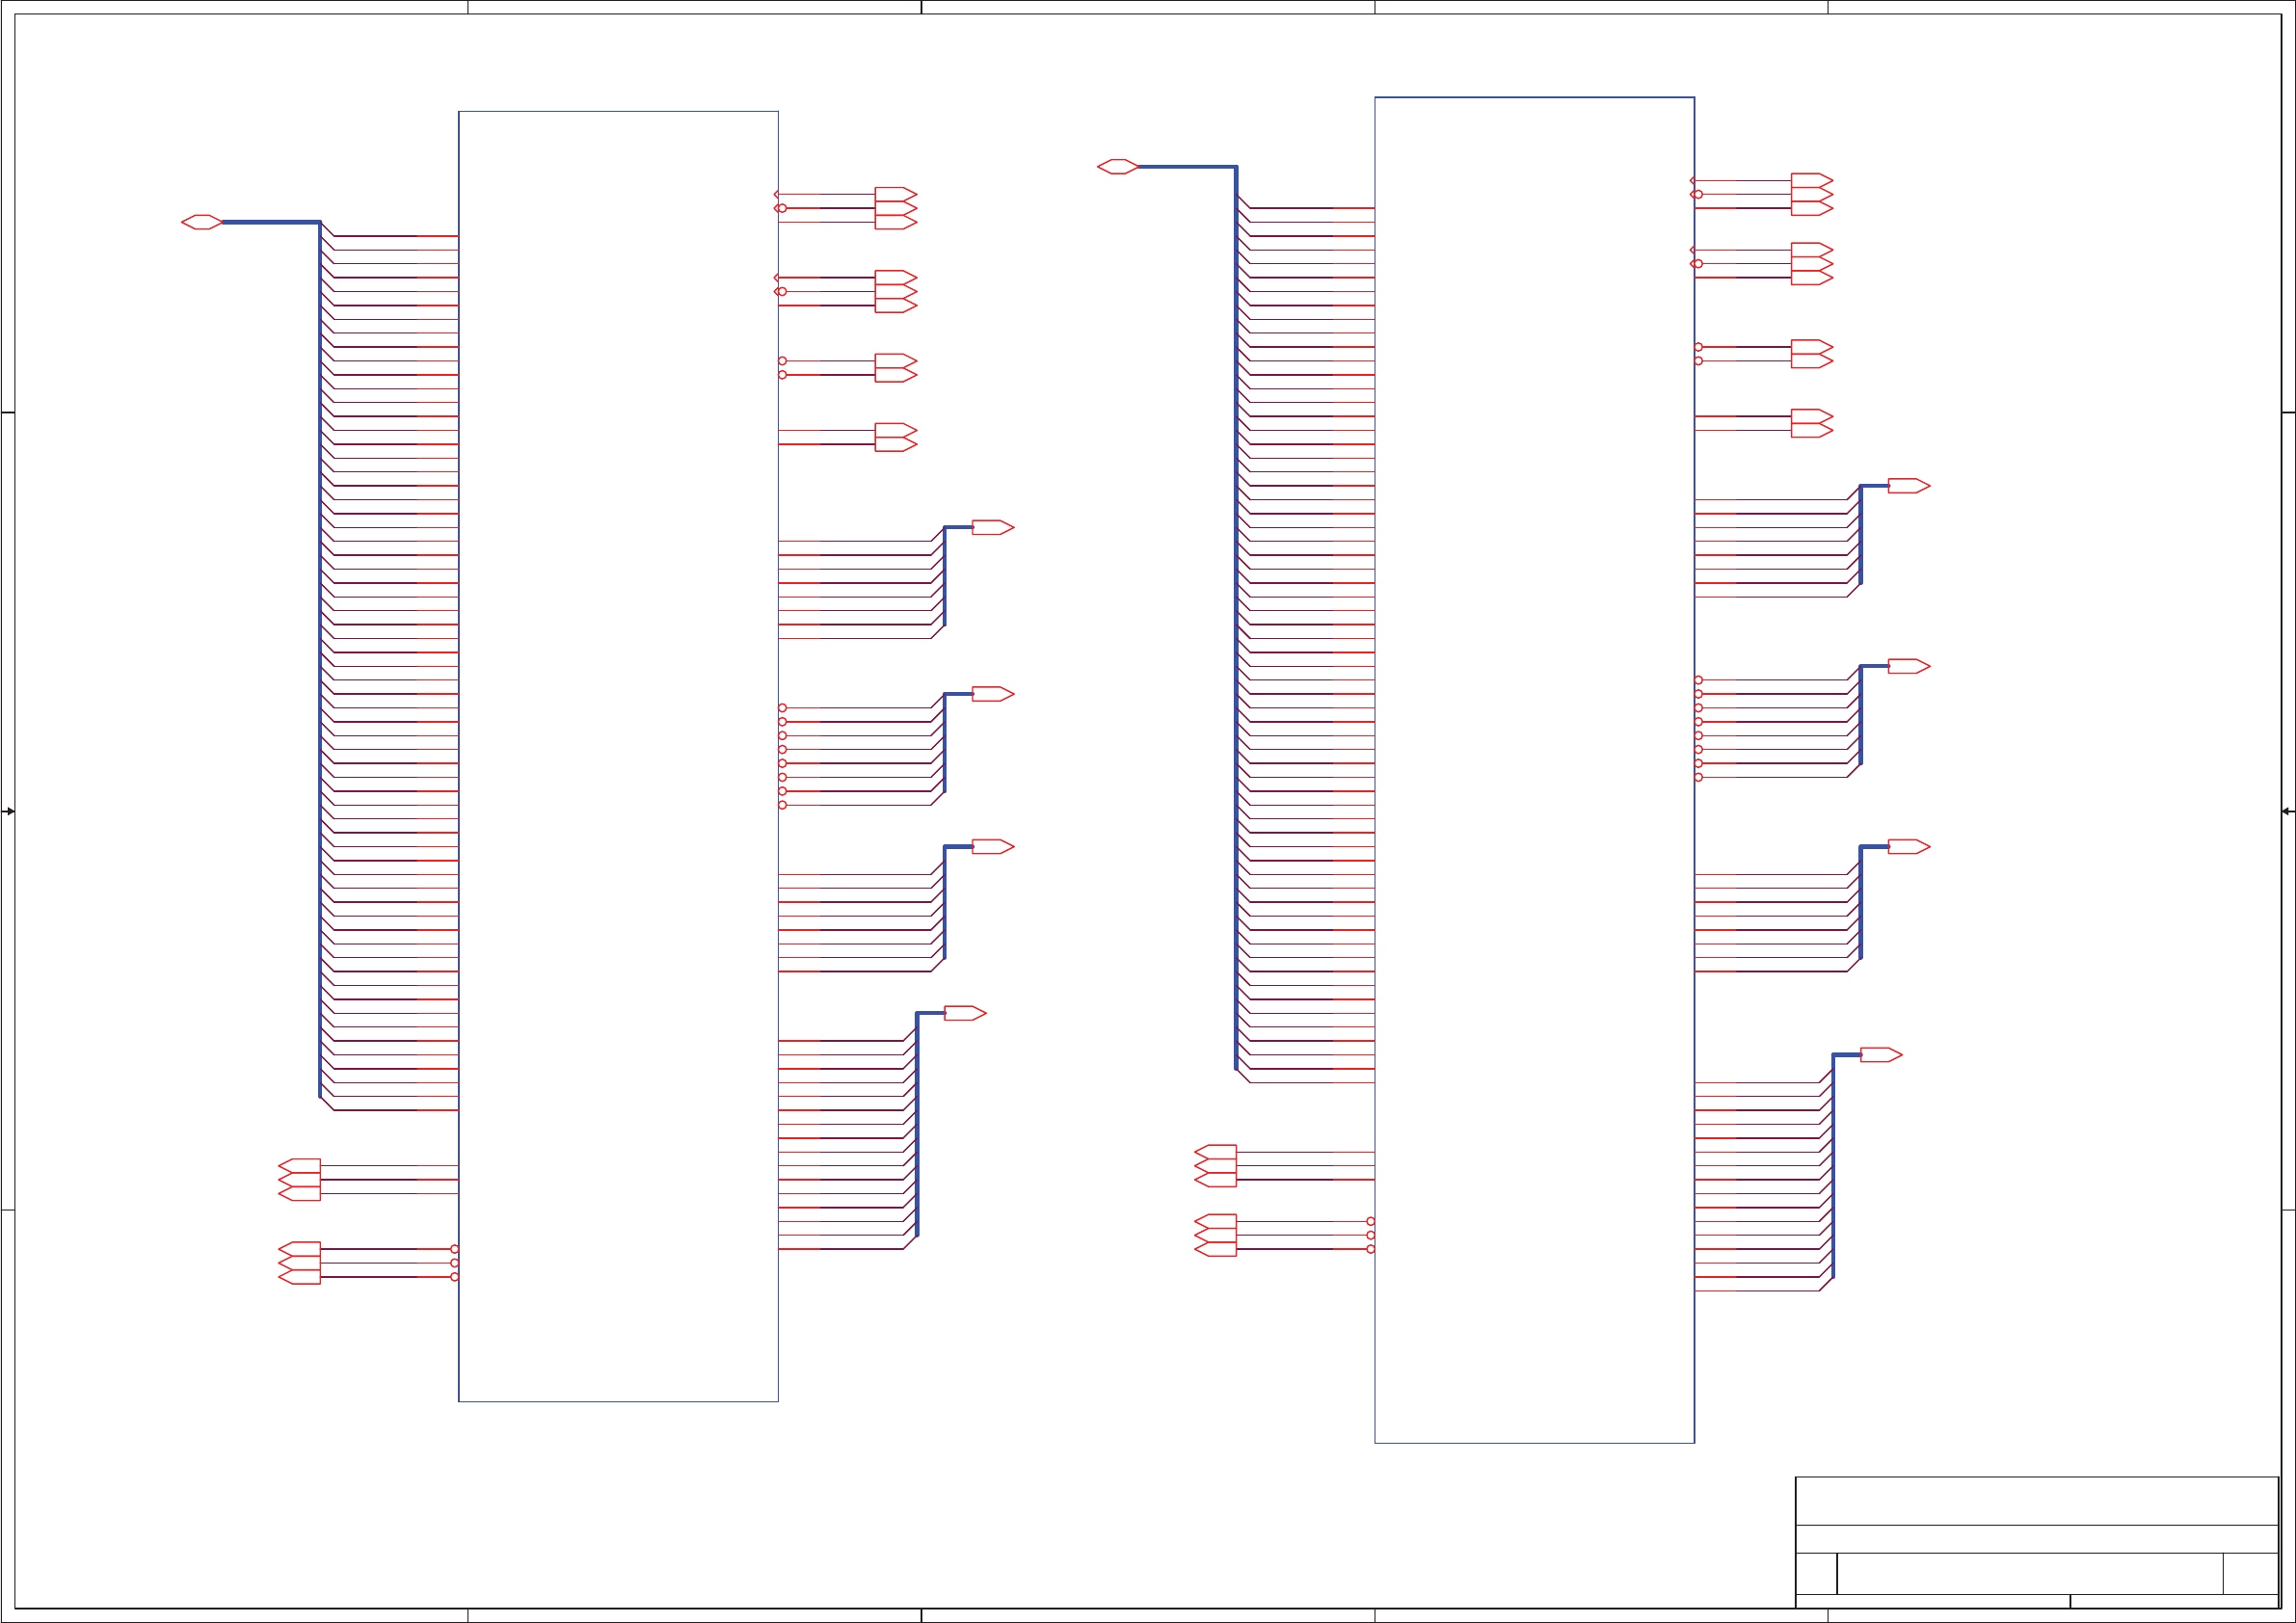
Task: Click the topmost output port right of left block
Action: [895, 194]
